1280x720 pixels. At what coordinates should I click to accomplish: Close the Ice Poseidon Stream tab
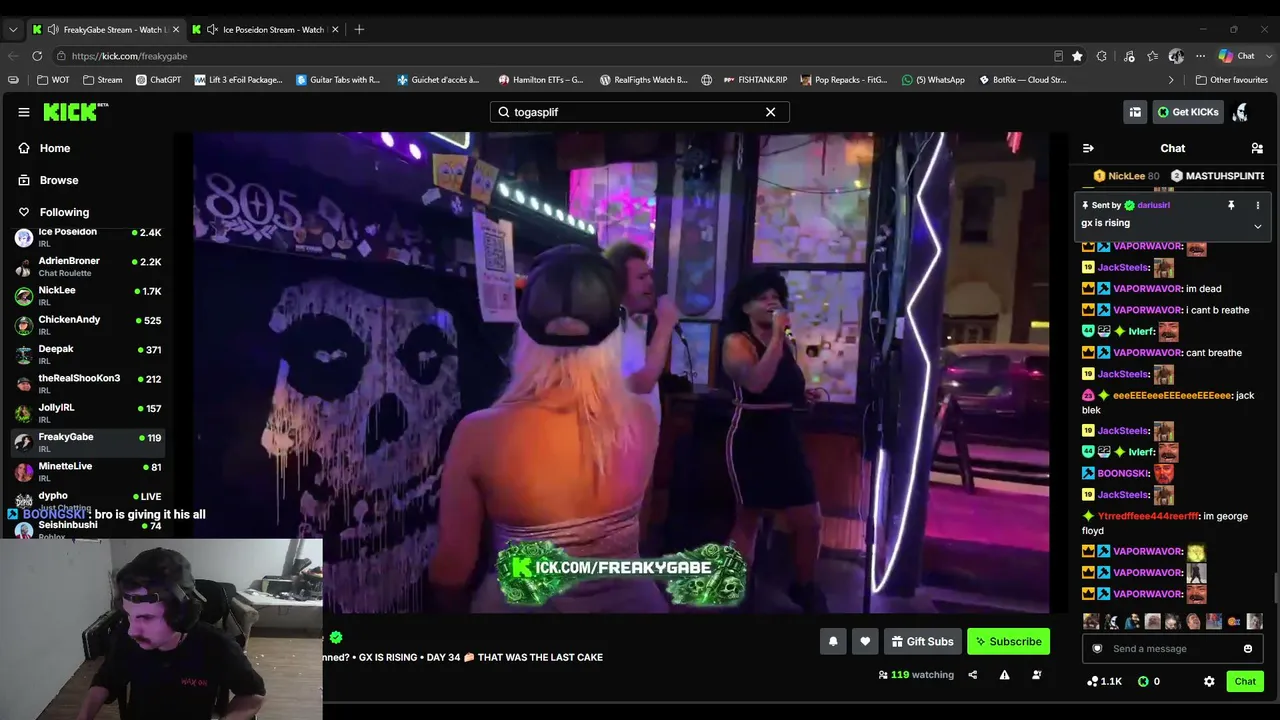335,29
